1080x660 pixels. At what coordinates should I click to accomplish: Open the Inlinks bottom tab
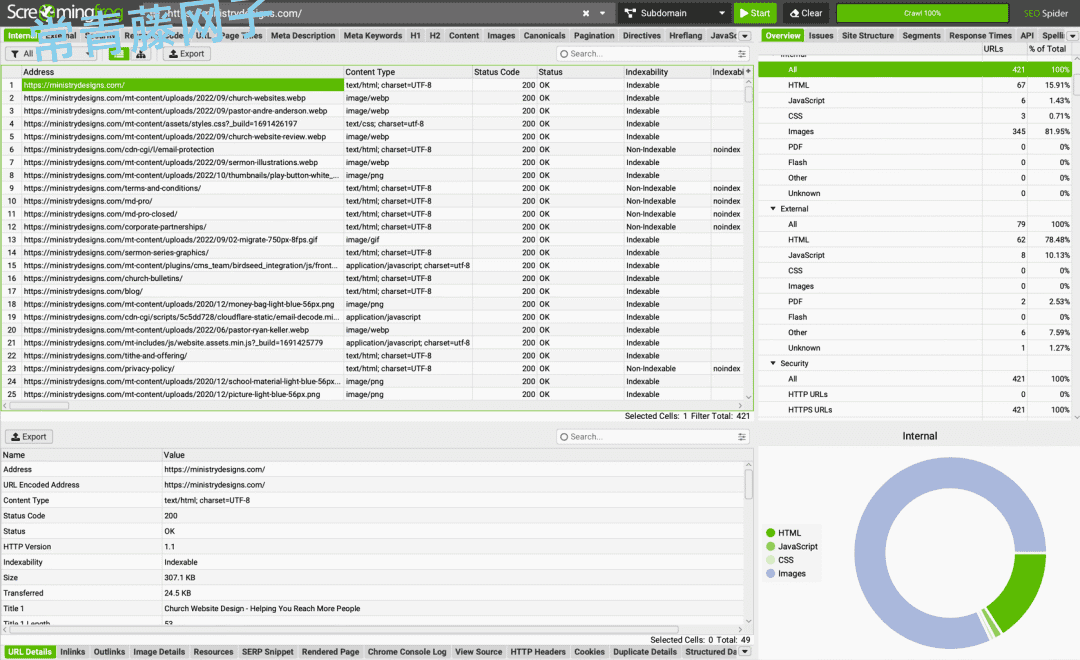(x=72, y=652)
